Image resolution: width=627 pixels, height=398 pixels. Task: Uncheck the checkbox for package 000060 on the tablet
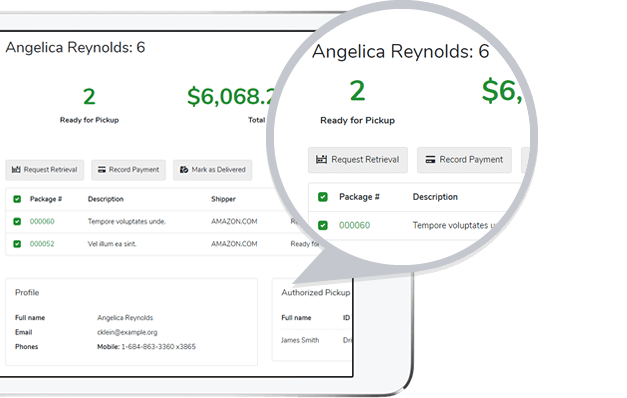[17, 222]
